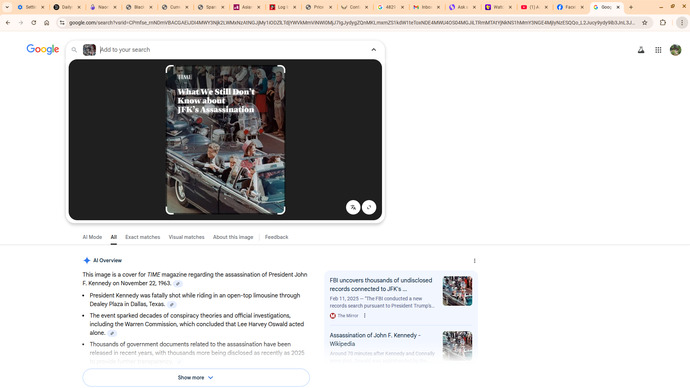
Task: Reload the current page
Action: (x=33, y=22)
